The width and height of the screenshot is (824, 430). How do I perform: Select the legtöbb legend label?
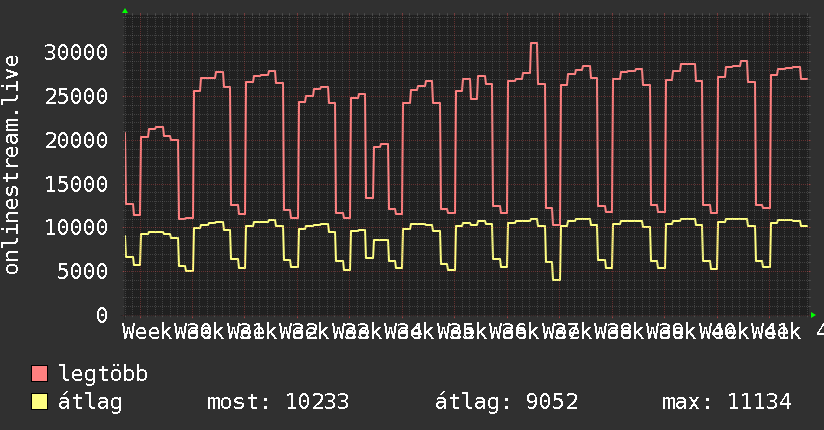[103, 373]
